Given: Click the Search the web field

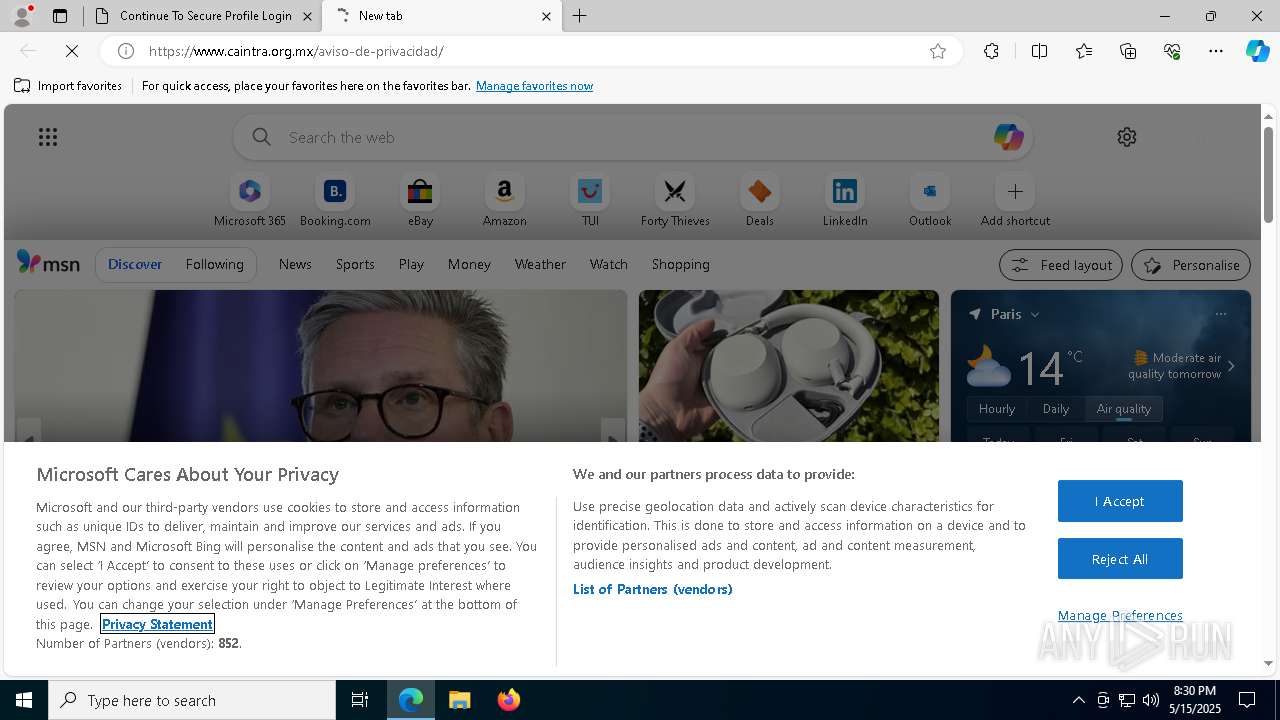Looking at the screenshot, I should click(x=633, y=137).
